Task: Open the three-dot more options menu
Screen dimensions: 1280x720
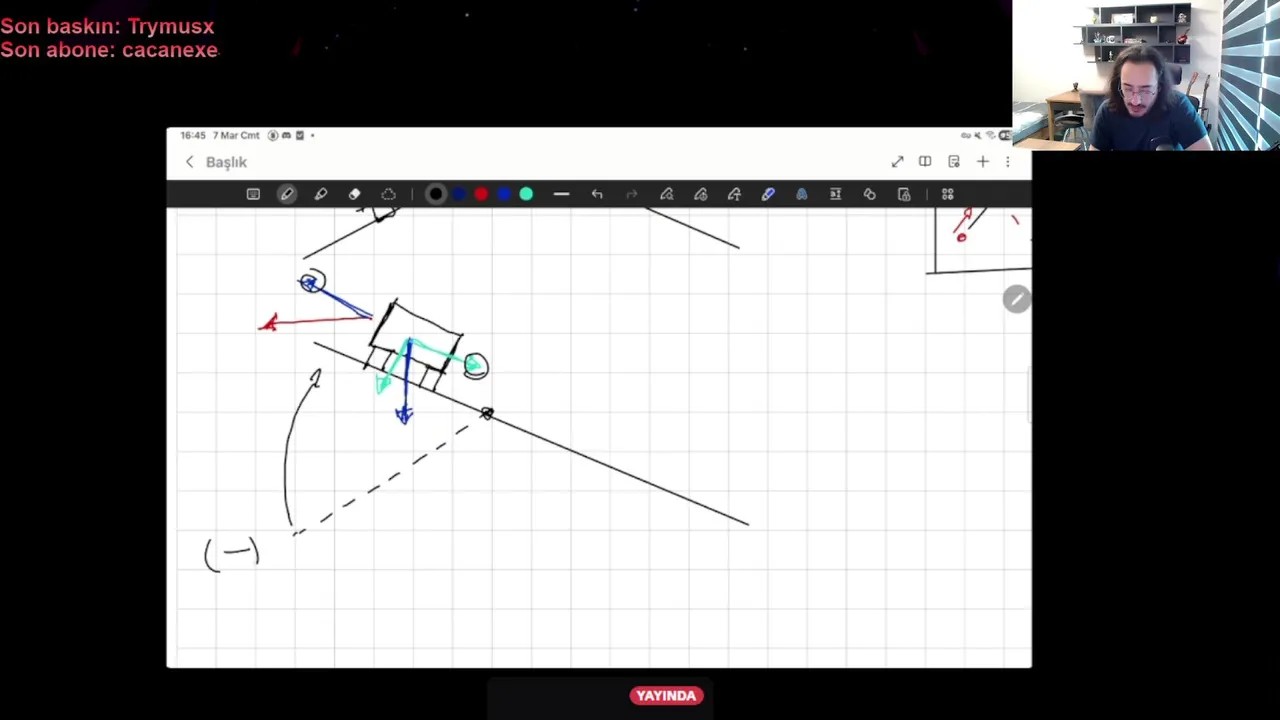Action: (x=1008, y=162)
